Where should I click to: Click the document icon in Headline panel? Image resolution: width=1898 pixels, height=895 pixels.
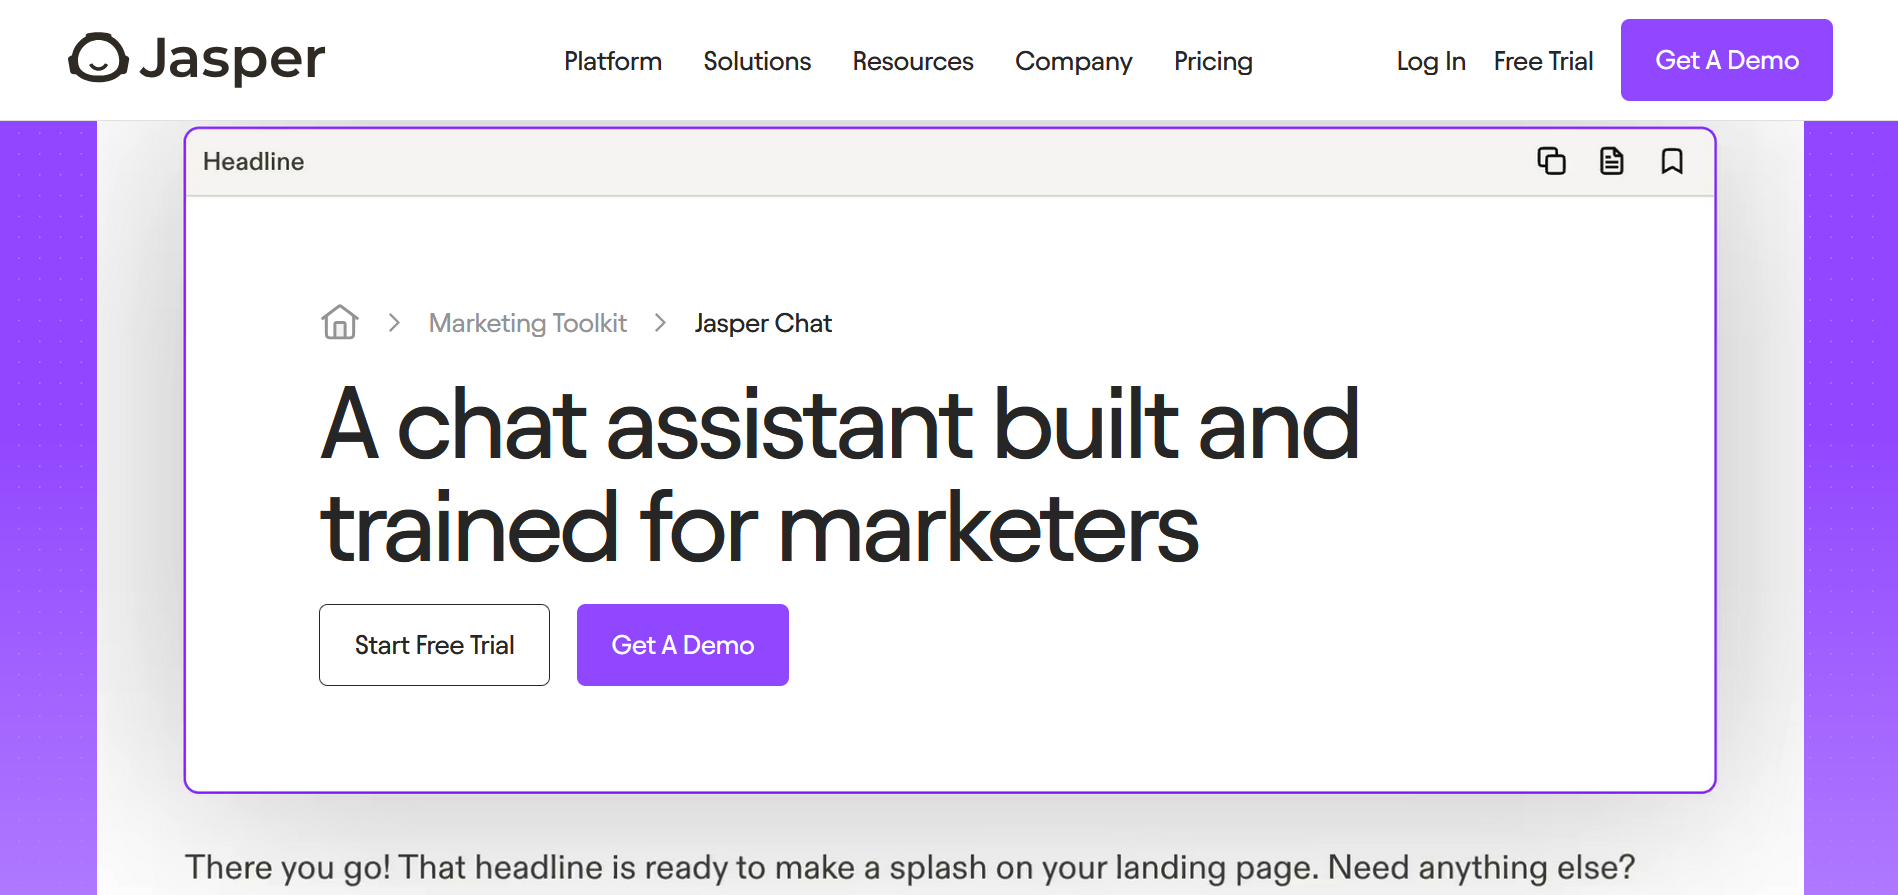pyautogui.click(x=1611, y=161)
